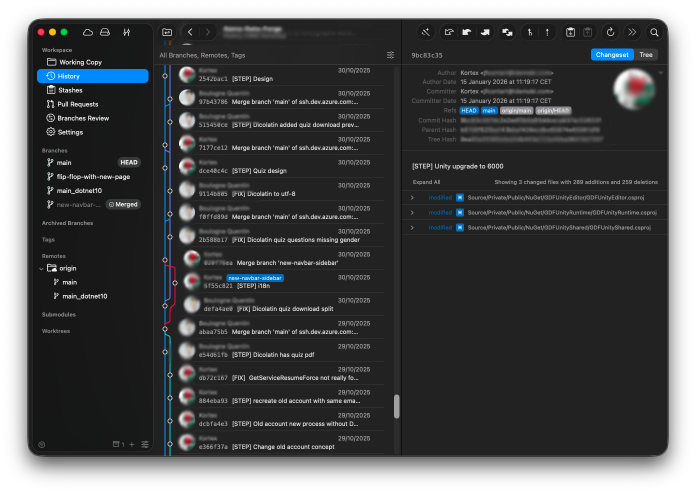Expand the GDFUnityShared.csproj file diff
This screenshot has width=696, height=493.
click(412, 228)
